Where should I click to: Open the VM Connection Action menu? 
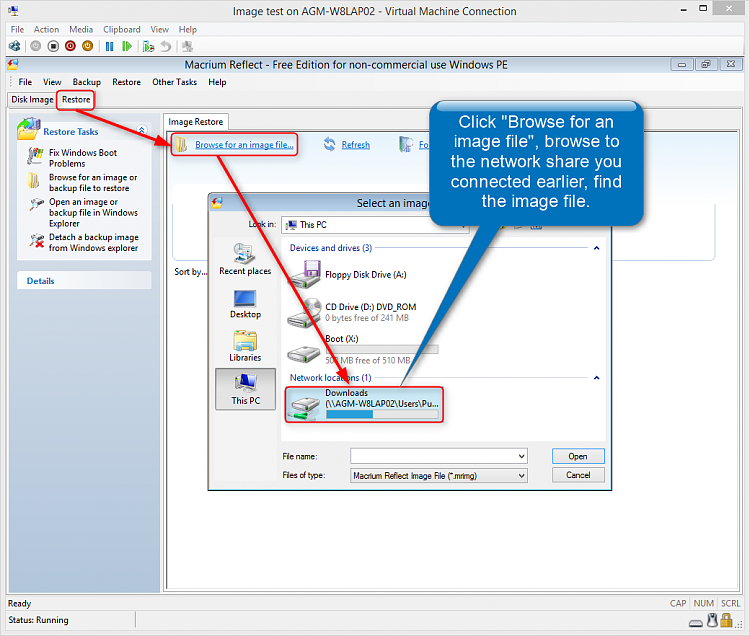coord(46,29)
